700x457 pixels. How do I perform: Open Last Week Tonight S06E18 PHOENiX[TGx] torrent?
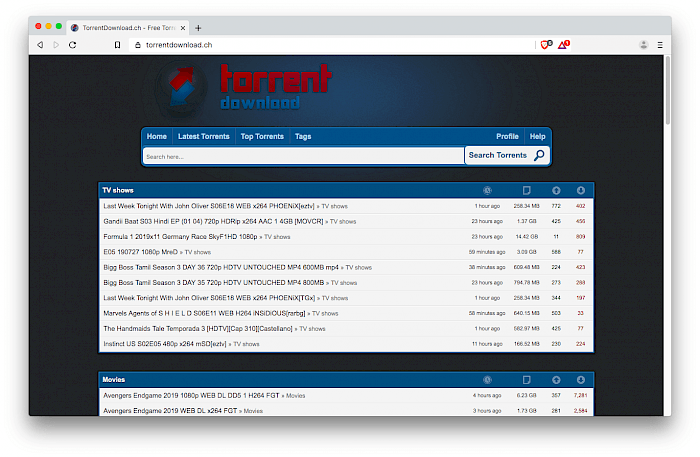click(x=209, y=298)
